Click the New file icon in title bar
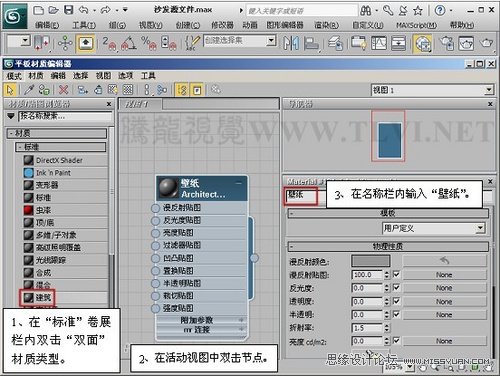This screenshot has height=376, width=500. 39,10
